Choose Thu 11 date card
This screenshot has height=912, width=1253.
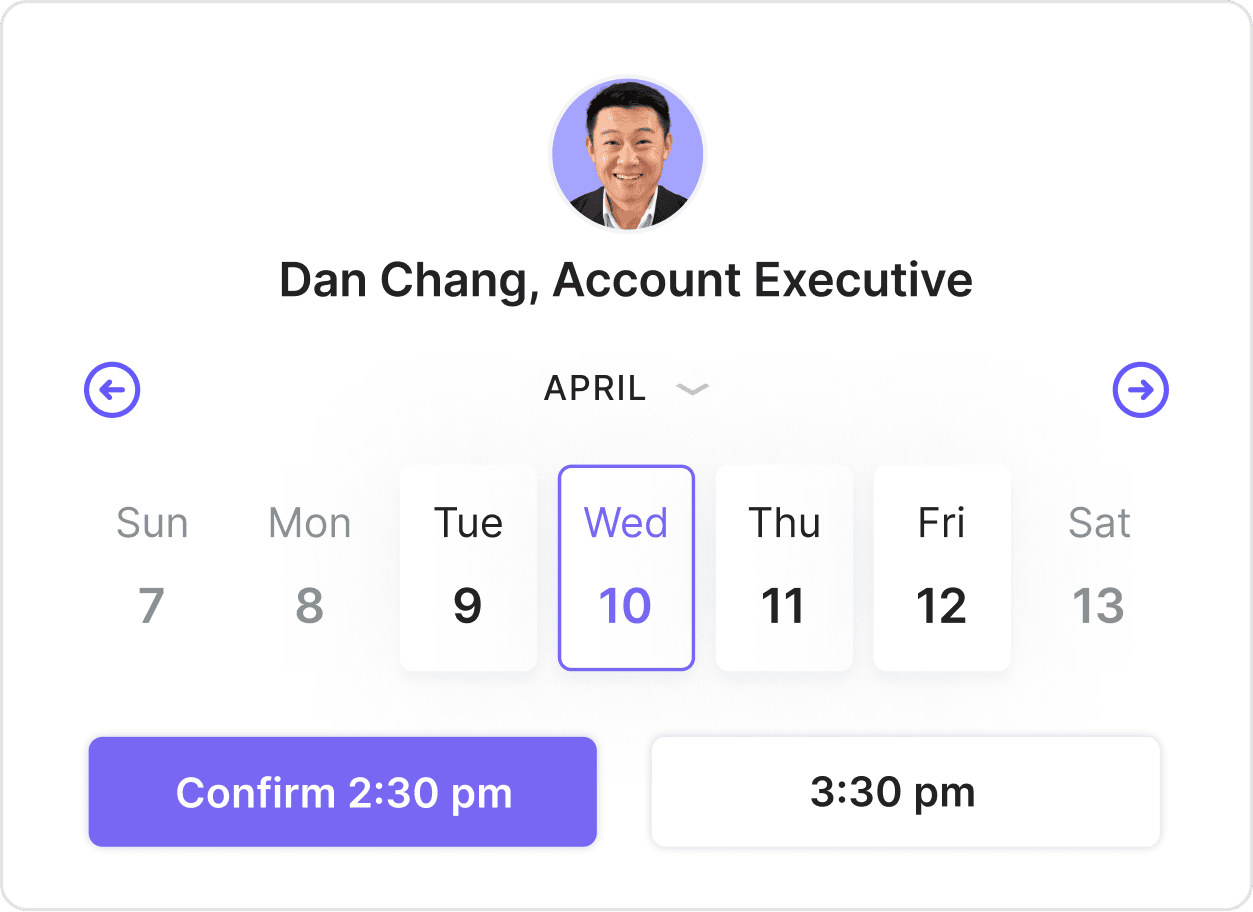click(784, 567)
